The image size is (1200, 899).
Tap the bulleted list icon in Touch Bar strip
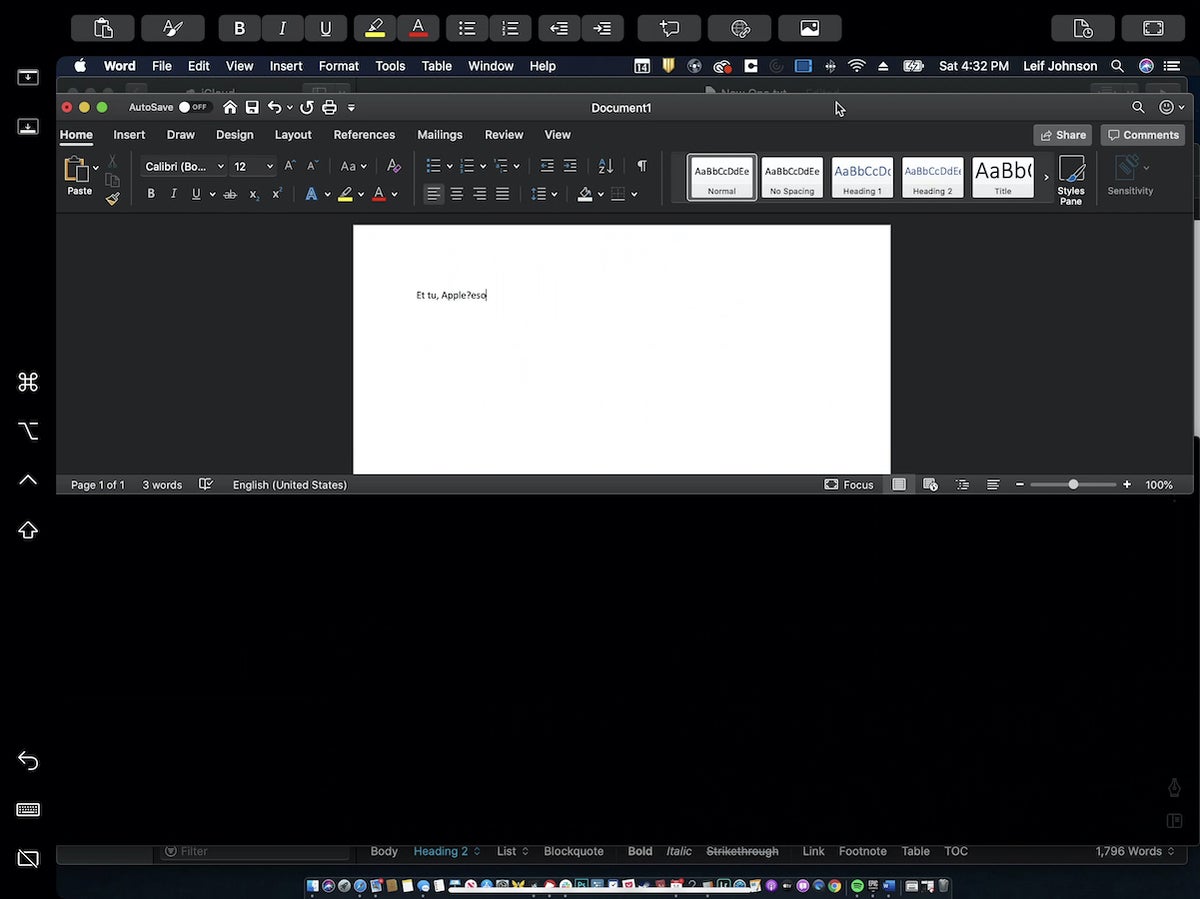(467, 28)
